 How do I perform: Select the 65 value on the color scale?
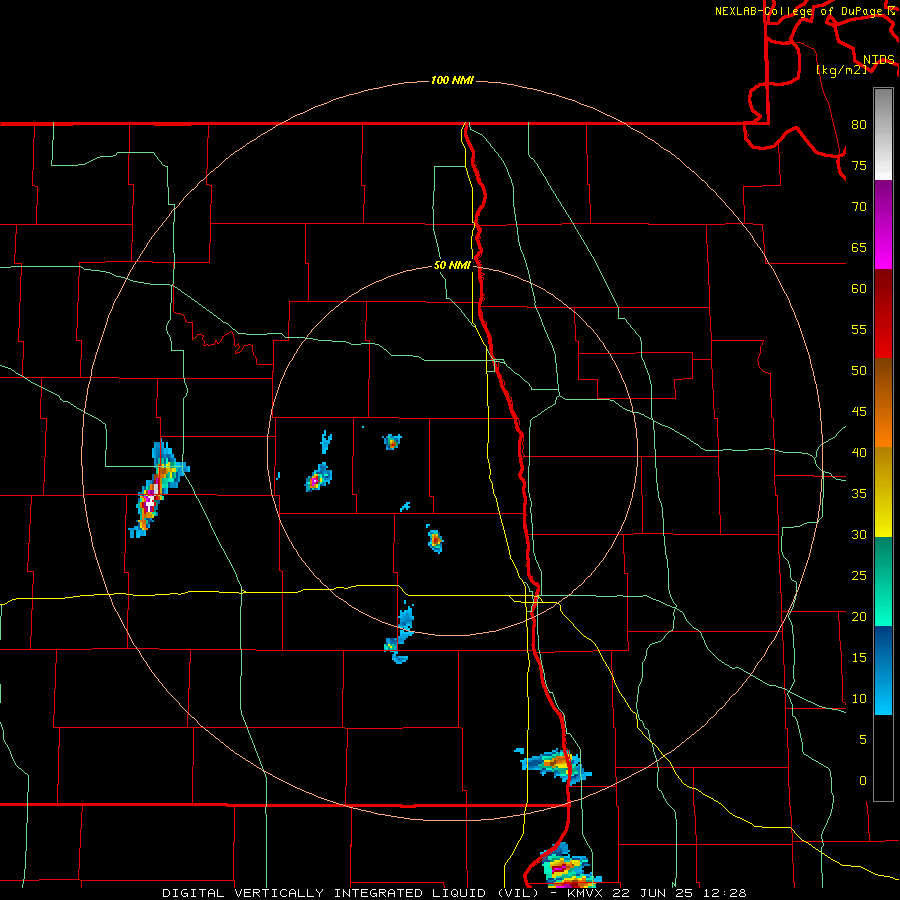coord(859,247)
